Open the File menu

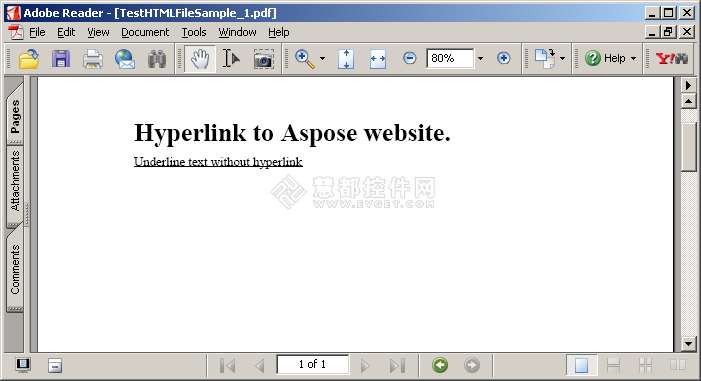click(x=37, y=32)
